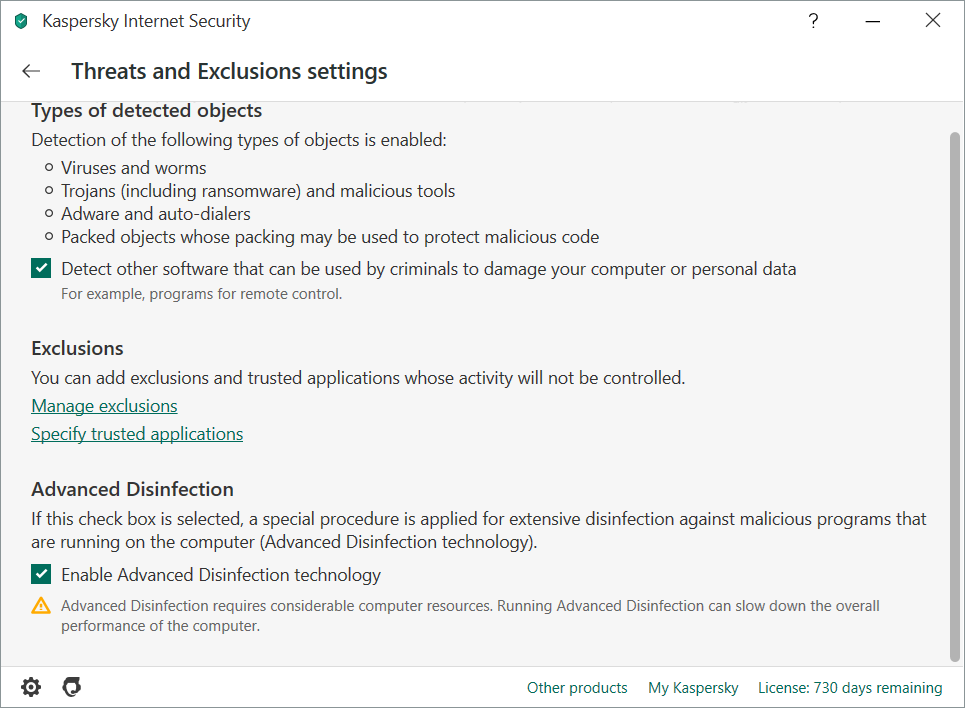The width and height of the screenshot is (965, 708).
Task: Go back using the arrow button
Action: [31, 71]
